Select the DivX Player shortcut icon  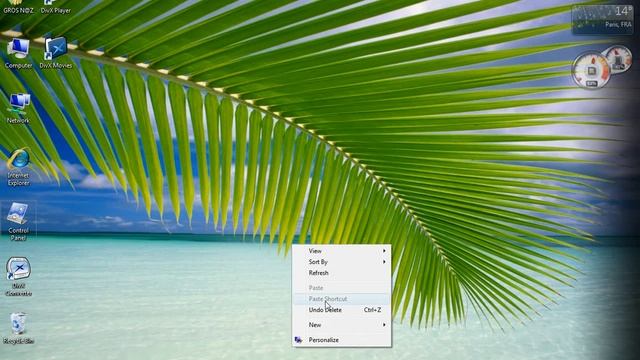pyautogui.click(x=56, y=7)
